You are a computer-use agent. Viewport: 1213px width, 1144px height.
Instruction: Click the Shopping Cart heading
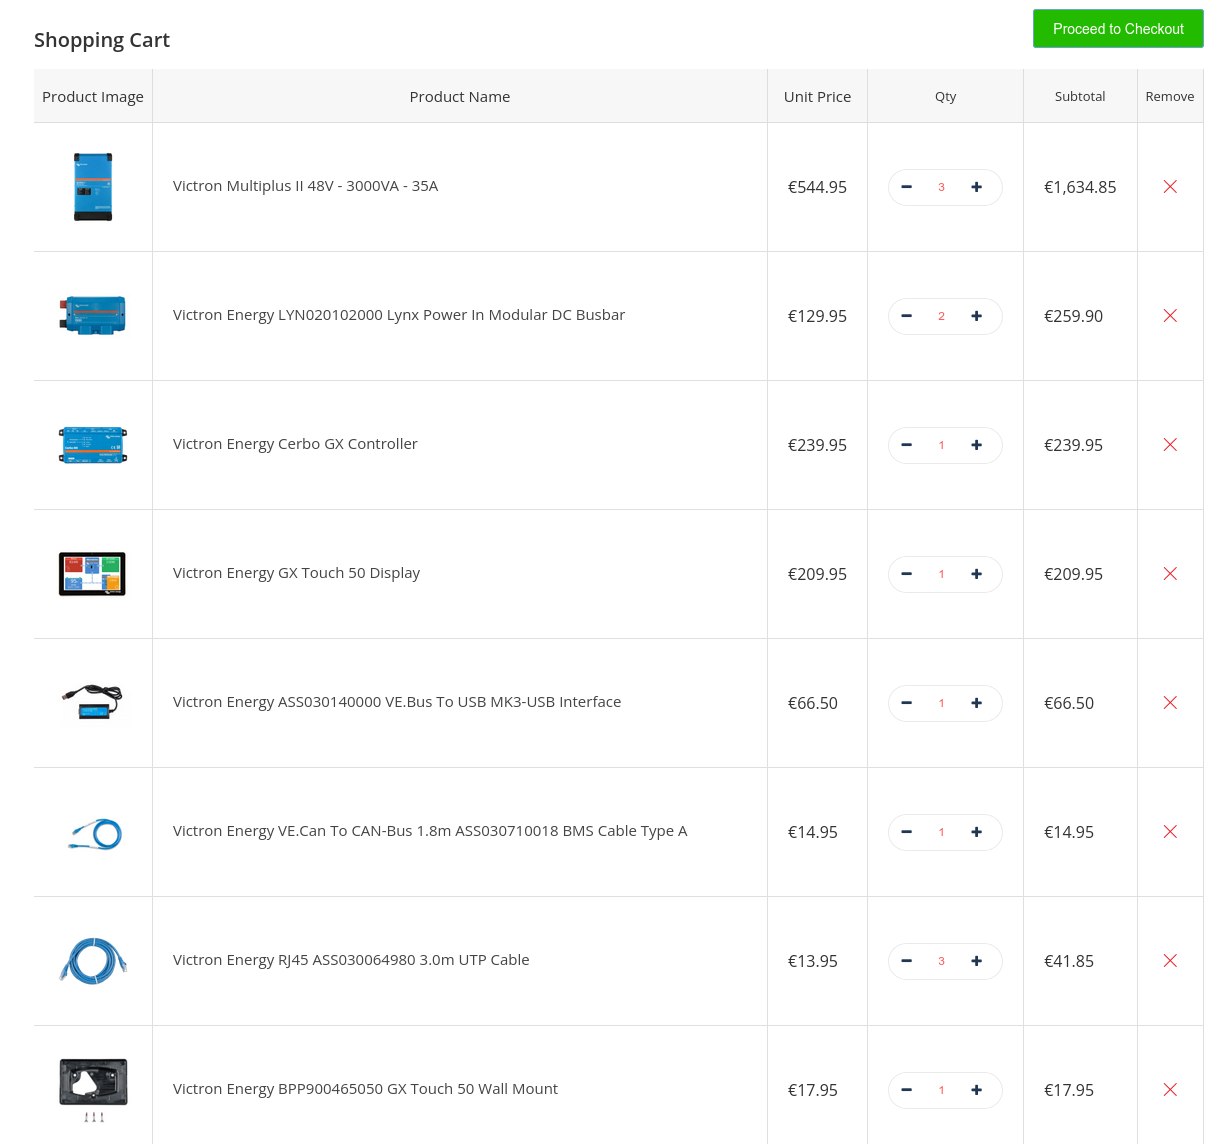pos(102,40)
